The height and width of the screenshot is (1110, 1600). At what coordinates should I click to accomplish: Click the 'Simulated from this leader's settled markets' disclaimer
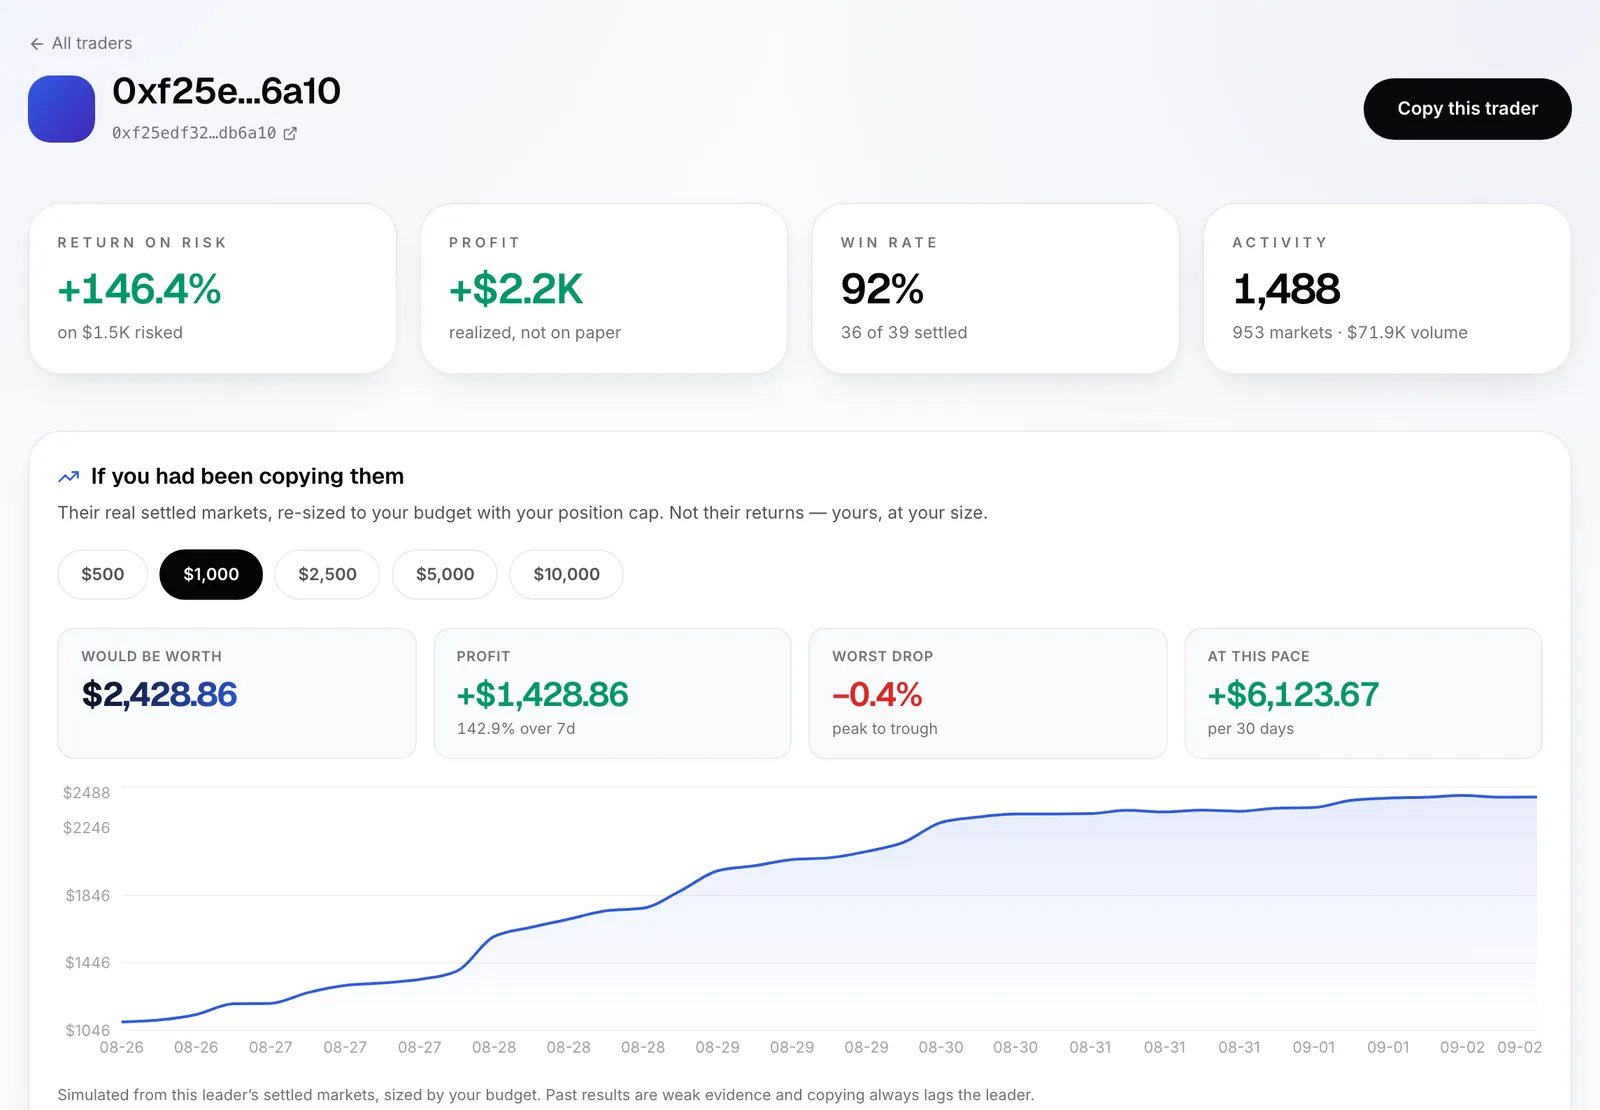(546, 1095)
